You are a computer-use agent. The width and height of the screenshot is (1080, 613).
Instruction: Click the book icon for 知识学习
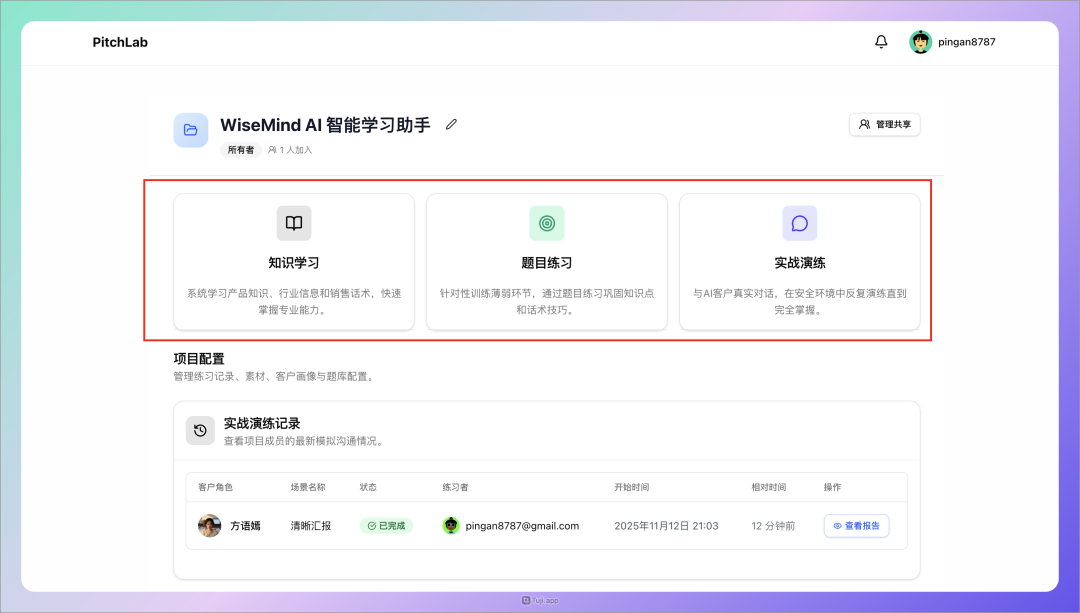[294, 223]
